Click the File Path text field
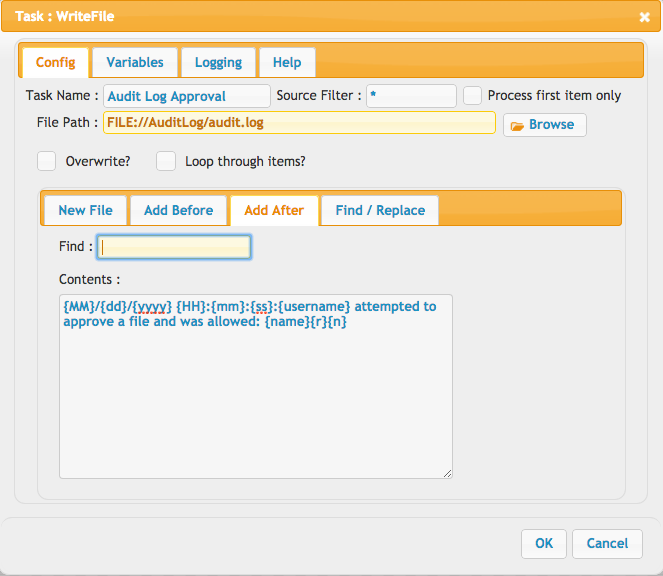This screenshot has width=663, height=576. 299,123
